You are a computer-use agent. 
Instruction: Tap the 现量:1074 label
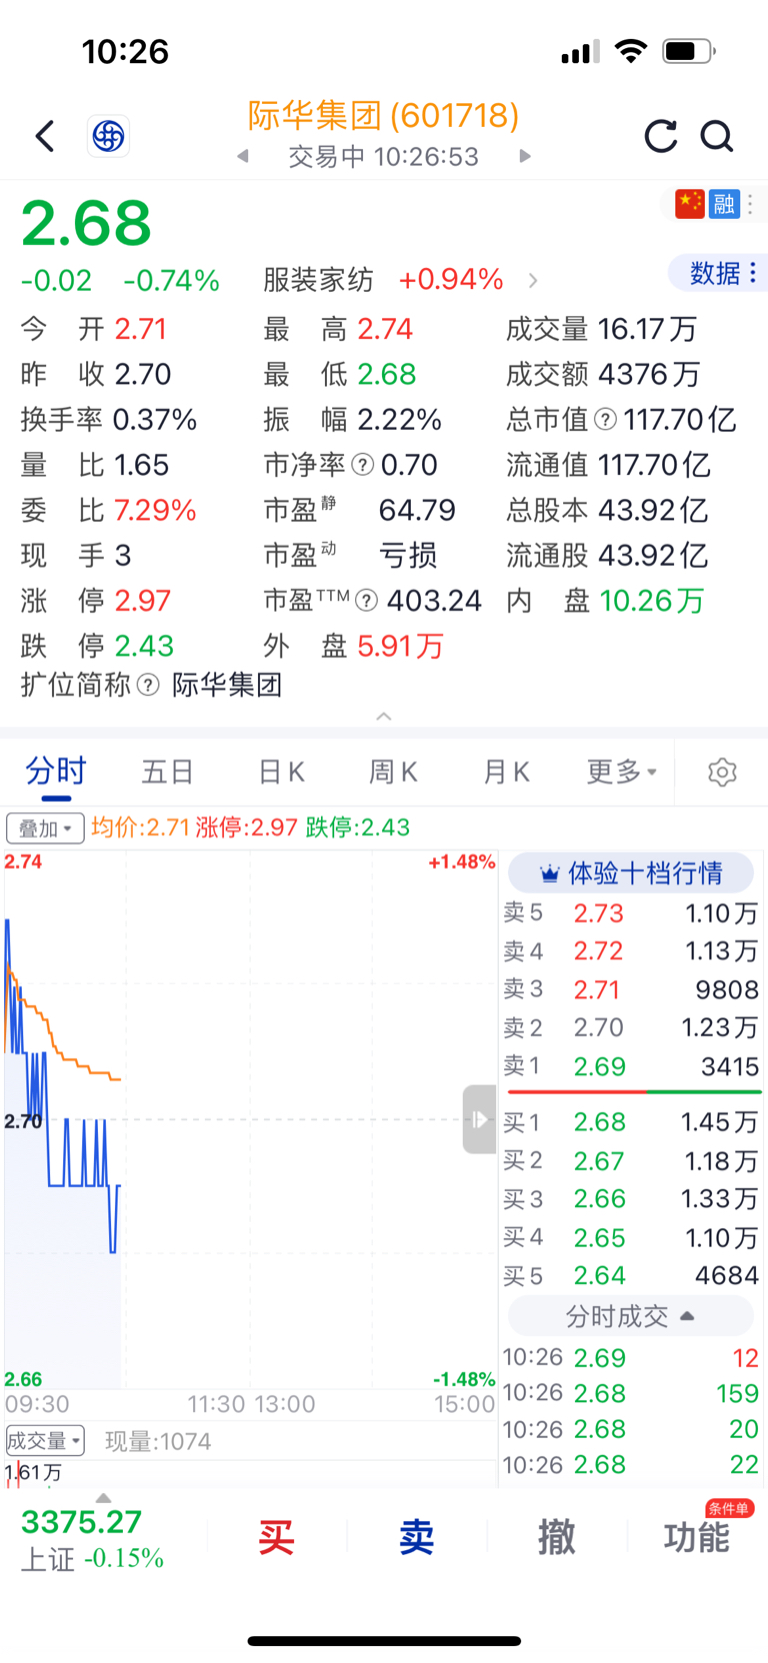pos(158,1441)
